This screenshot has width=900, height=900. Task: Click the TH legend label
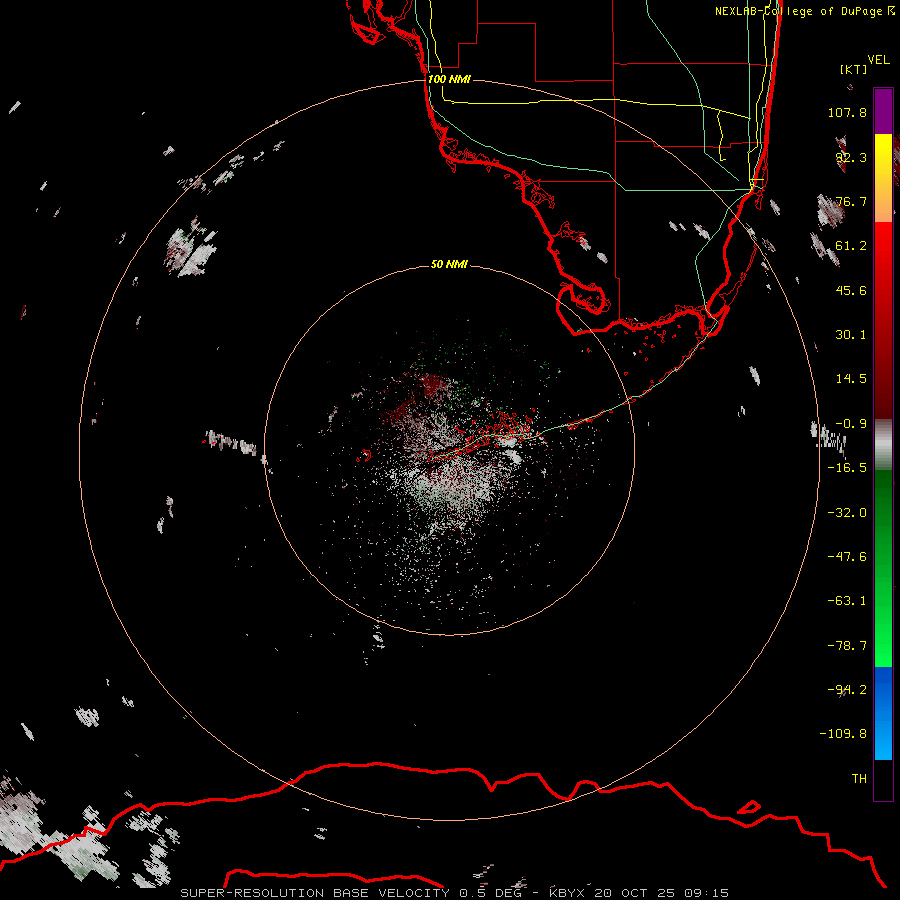point(859,779)
